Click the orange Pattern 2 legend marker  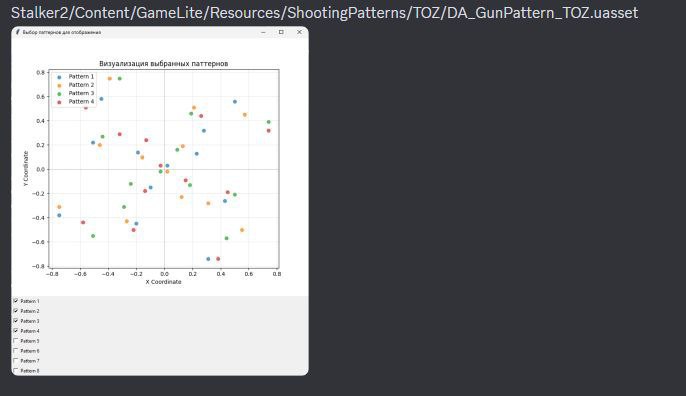60,85
